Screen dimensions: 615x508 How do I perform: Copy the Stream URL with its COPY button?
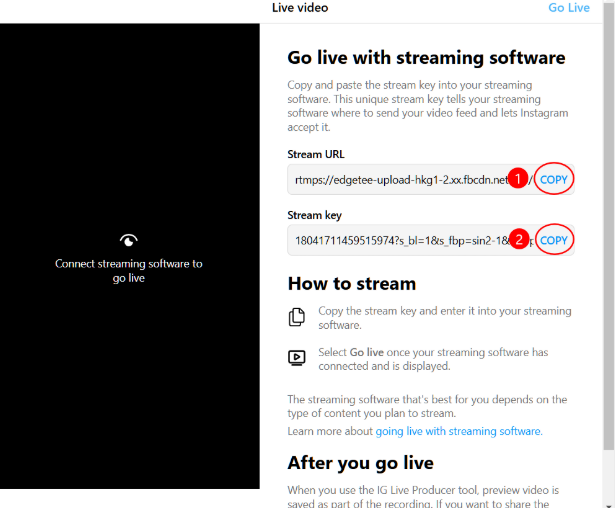point(554,180)
